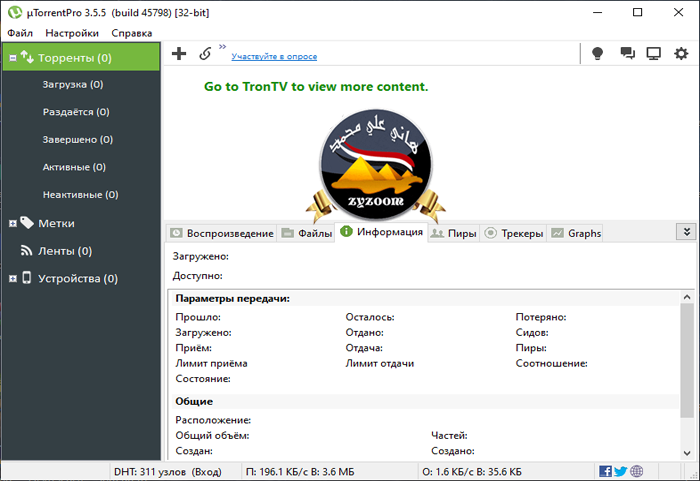Click the info pane vertical scrollbar thumb
The image size is (700, 481).
(687, 360)
